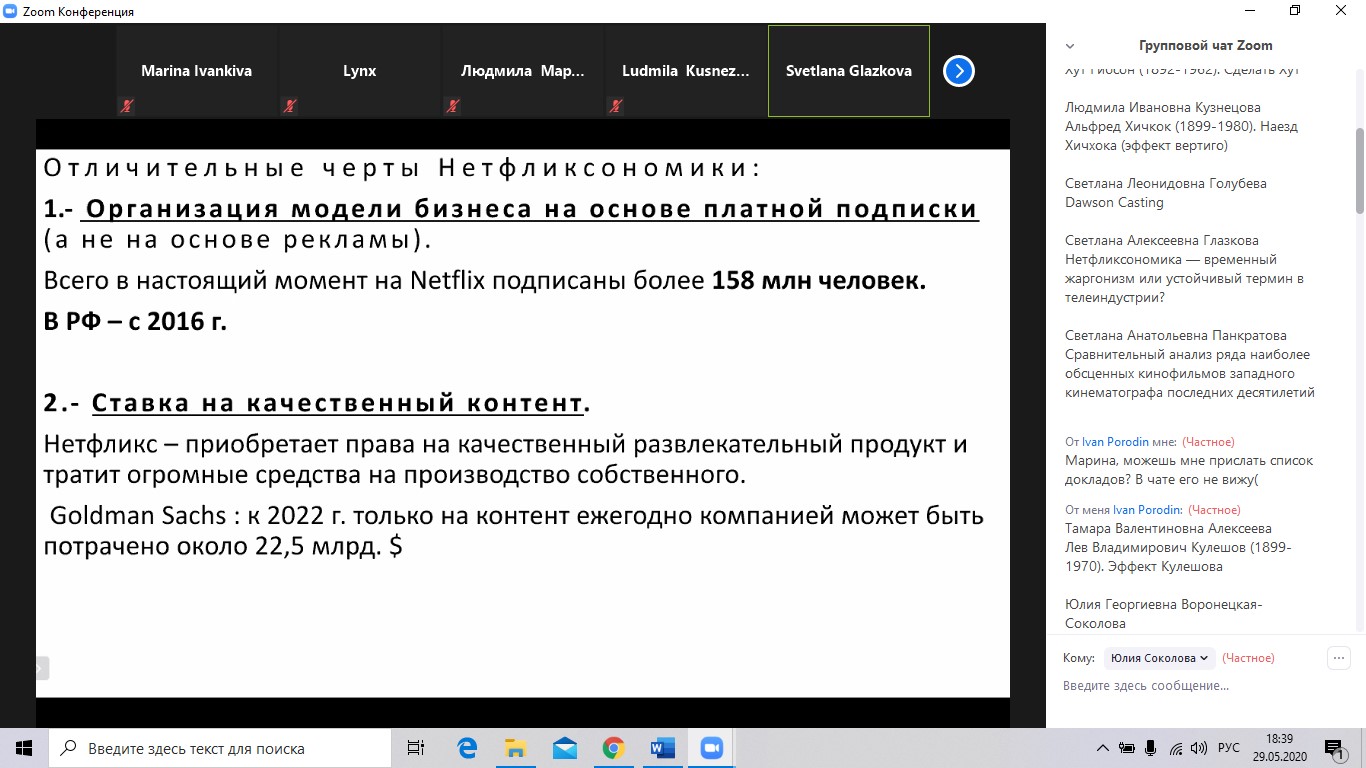Click chat sender 'Светлана Леонидовна Голубева'

click(1166, 183)
